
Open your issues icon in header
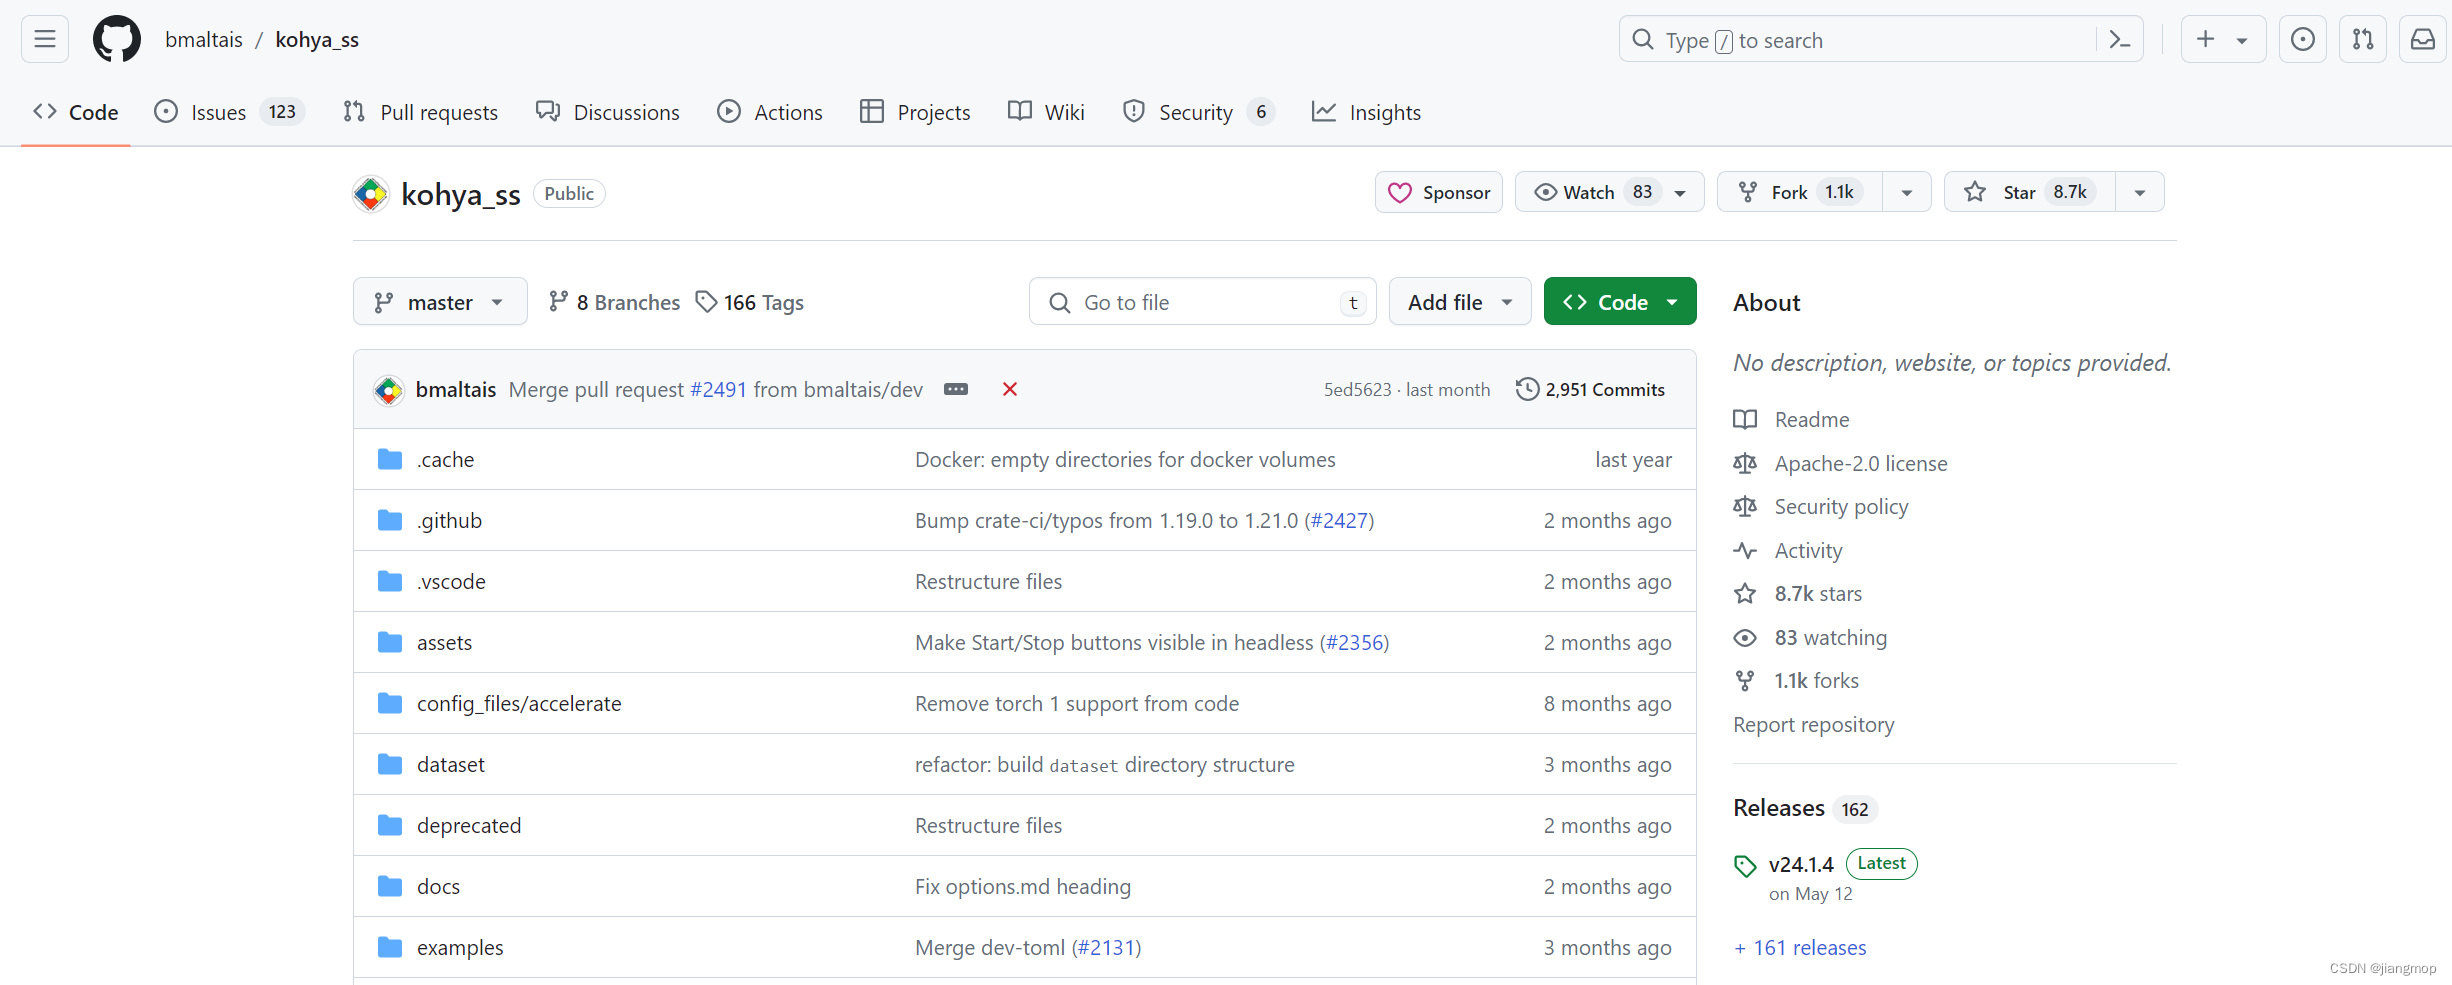(x=2303, y=39)
